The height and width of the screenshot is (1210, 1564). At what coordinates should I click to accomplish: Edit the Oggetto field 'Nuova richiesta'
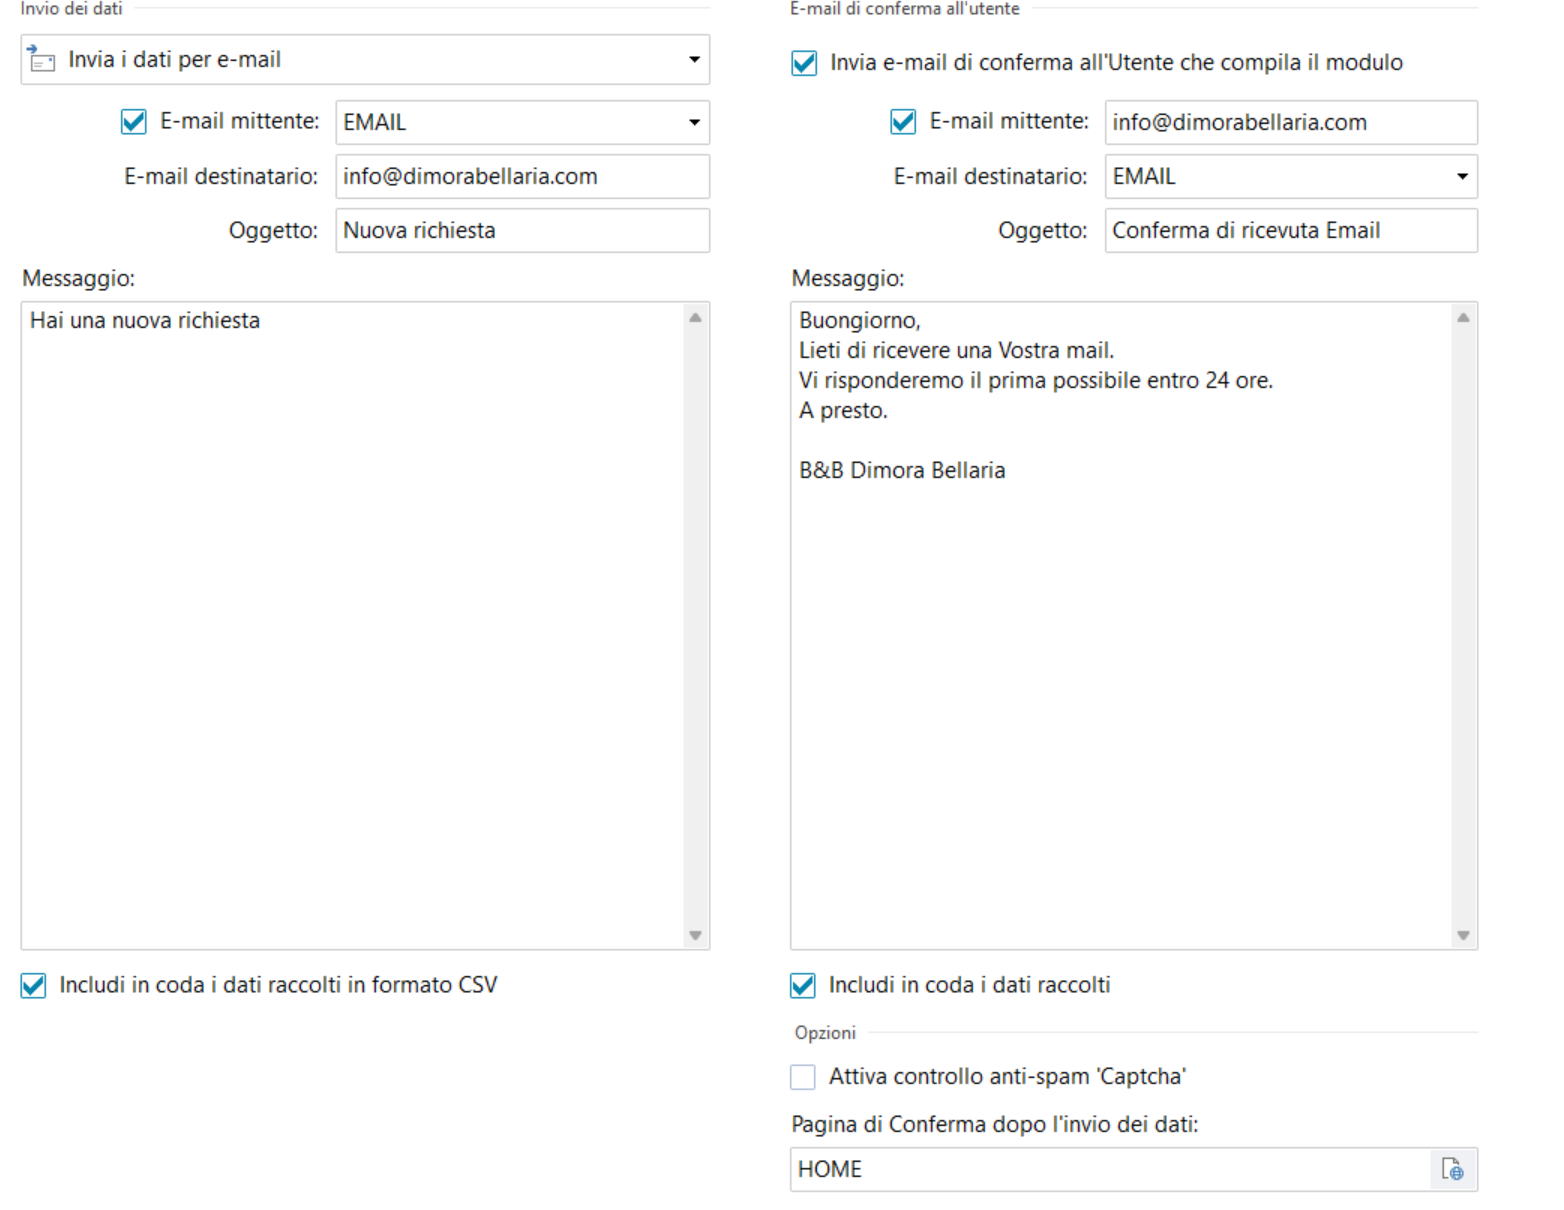pyautogui.click(x=522, y=230)
